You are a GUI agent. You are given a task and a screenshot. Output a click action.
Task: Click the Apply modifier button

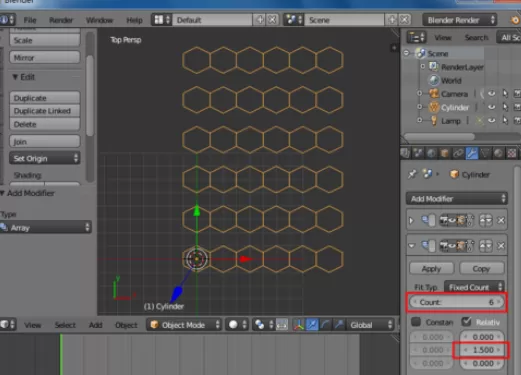coord(431,268)
